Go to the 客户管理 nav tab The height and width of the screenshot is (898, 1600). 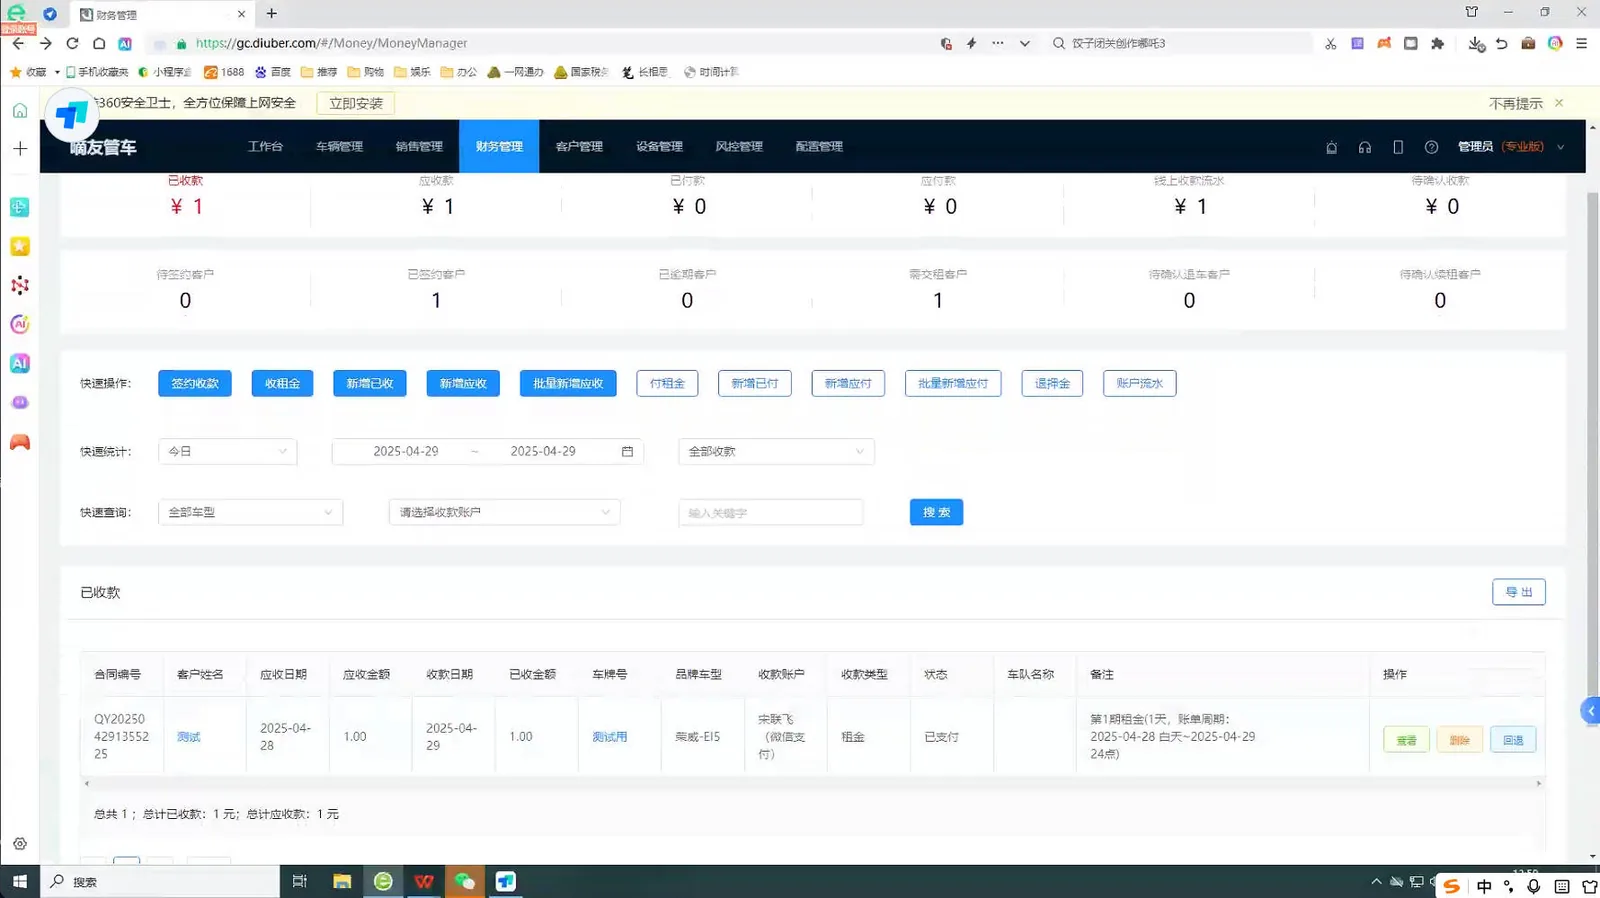pyautogui.click(x=579, y=147)
